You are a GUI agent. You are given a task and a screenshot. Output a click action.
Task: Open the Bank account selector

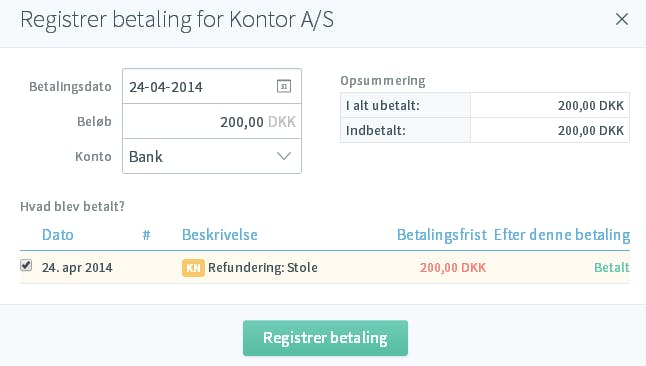pos(212,156)
